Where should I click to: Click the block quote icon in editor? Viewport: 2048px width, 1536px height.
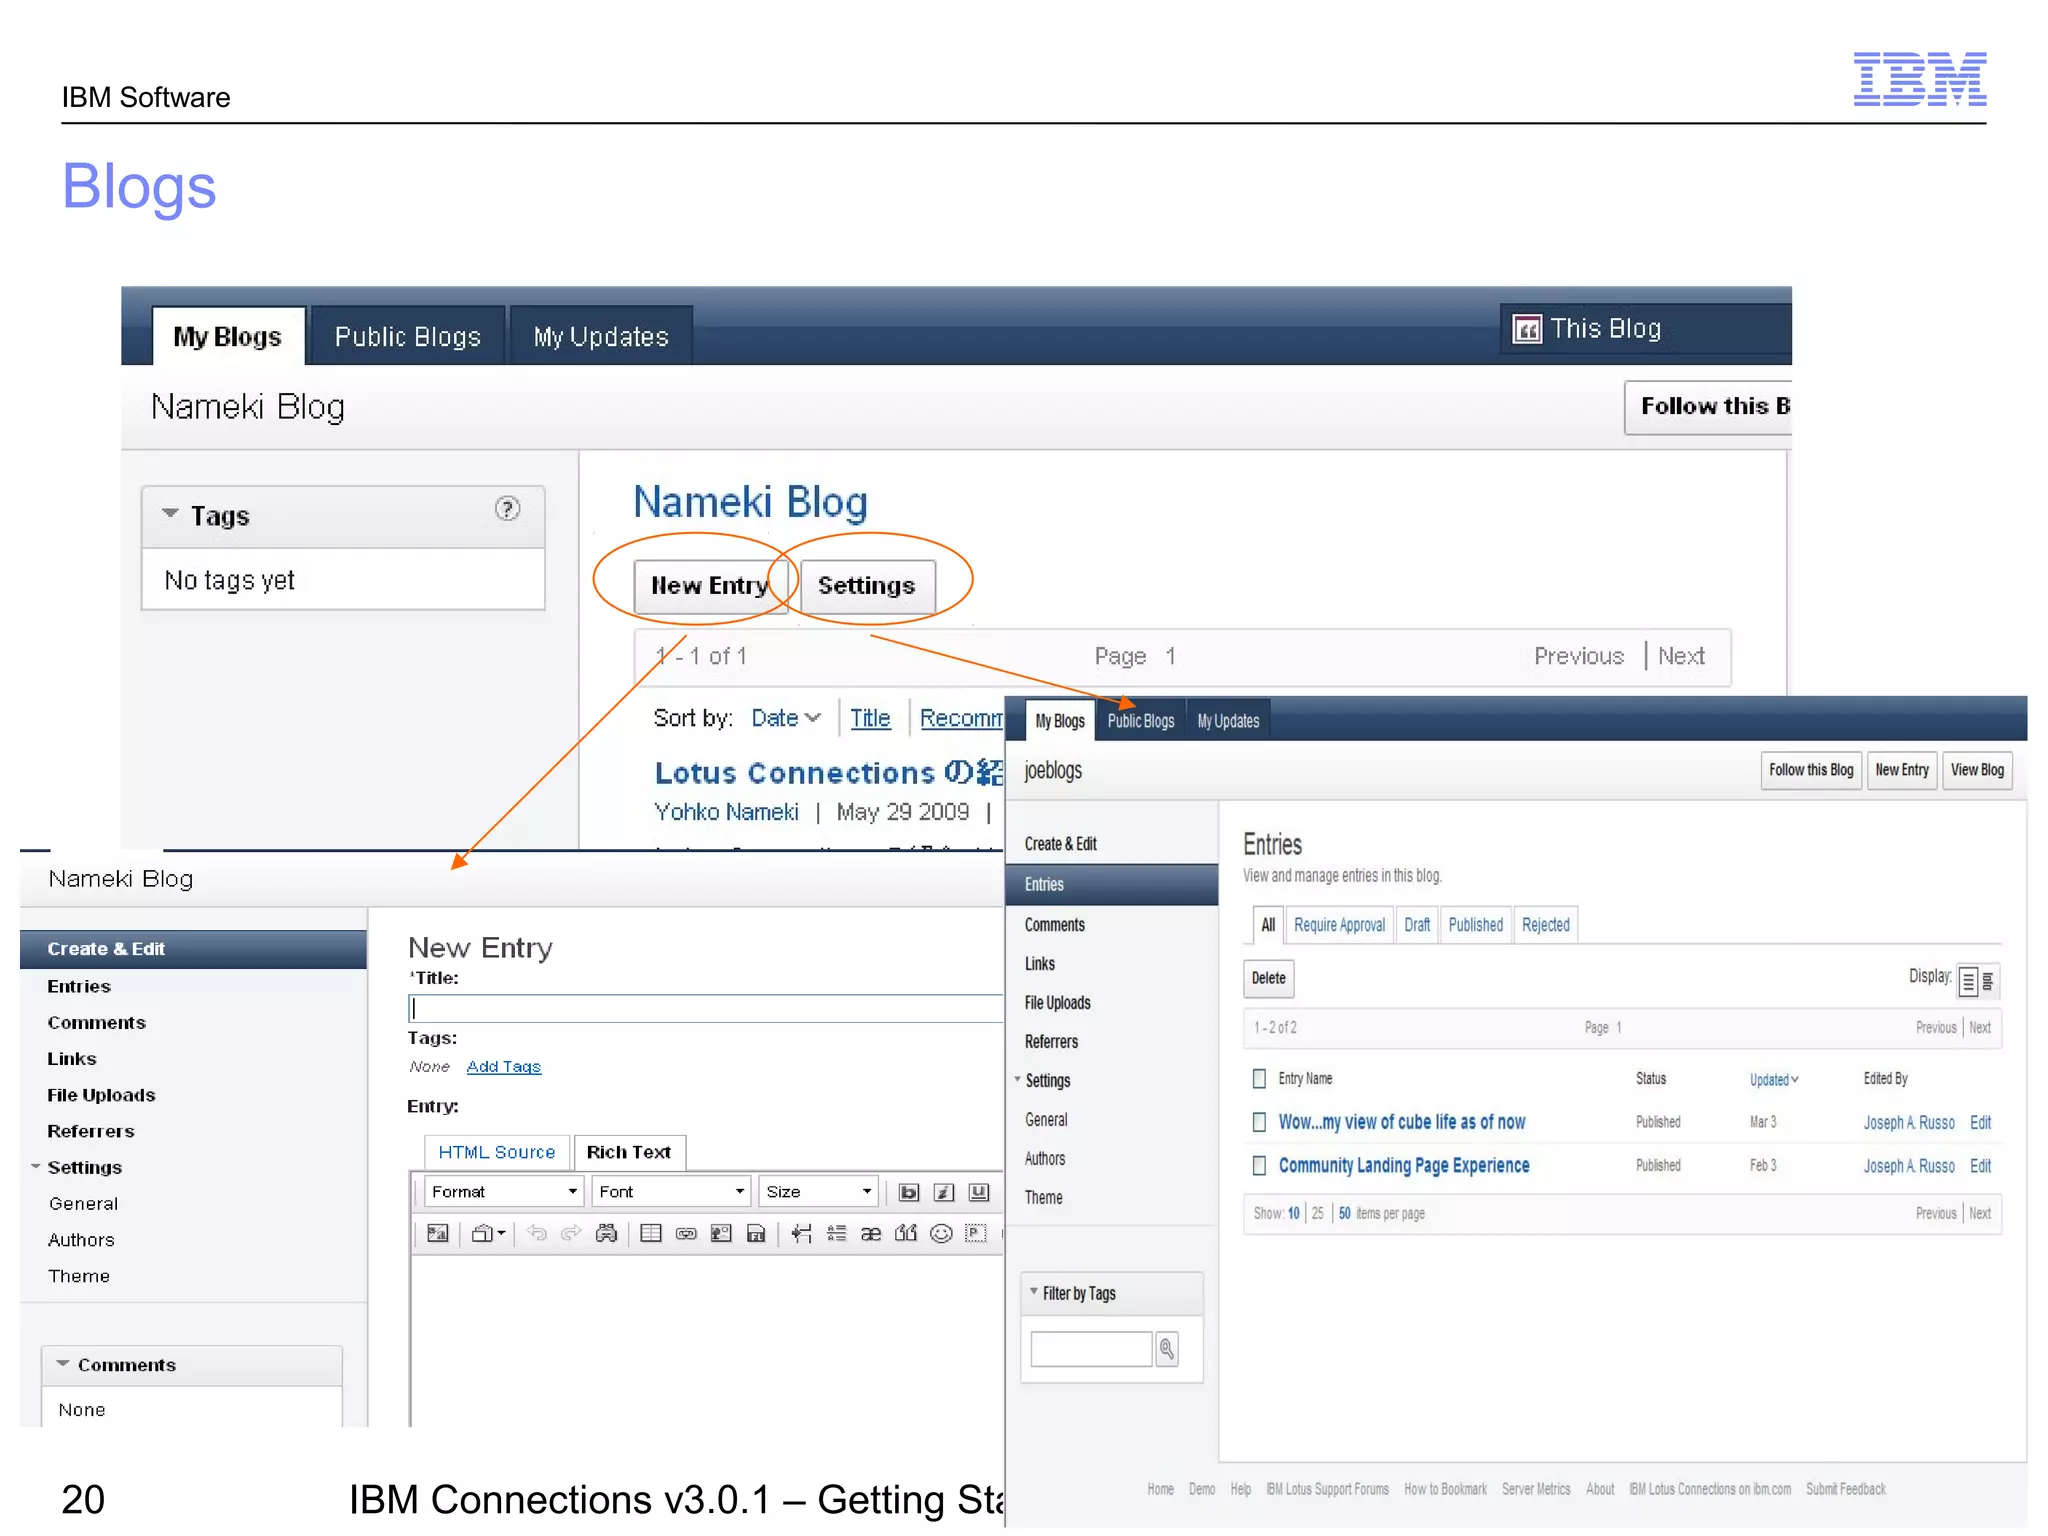pyautogui.click(x=906, y=1233)
